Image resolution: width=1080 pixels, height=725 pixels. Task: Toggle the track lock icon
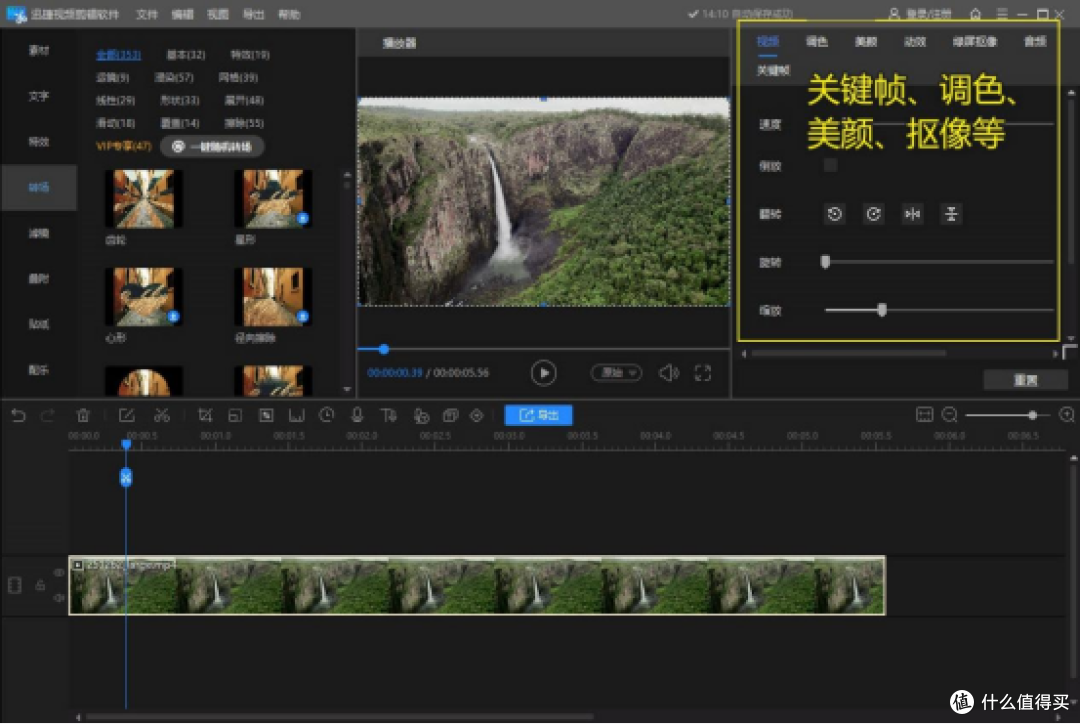[x=40, y=585]
